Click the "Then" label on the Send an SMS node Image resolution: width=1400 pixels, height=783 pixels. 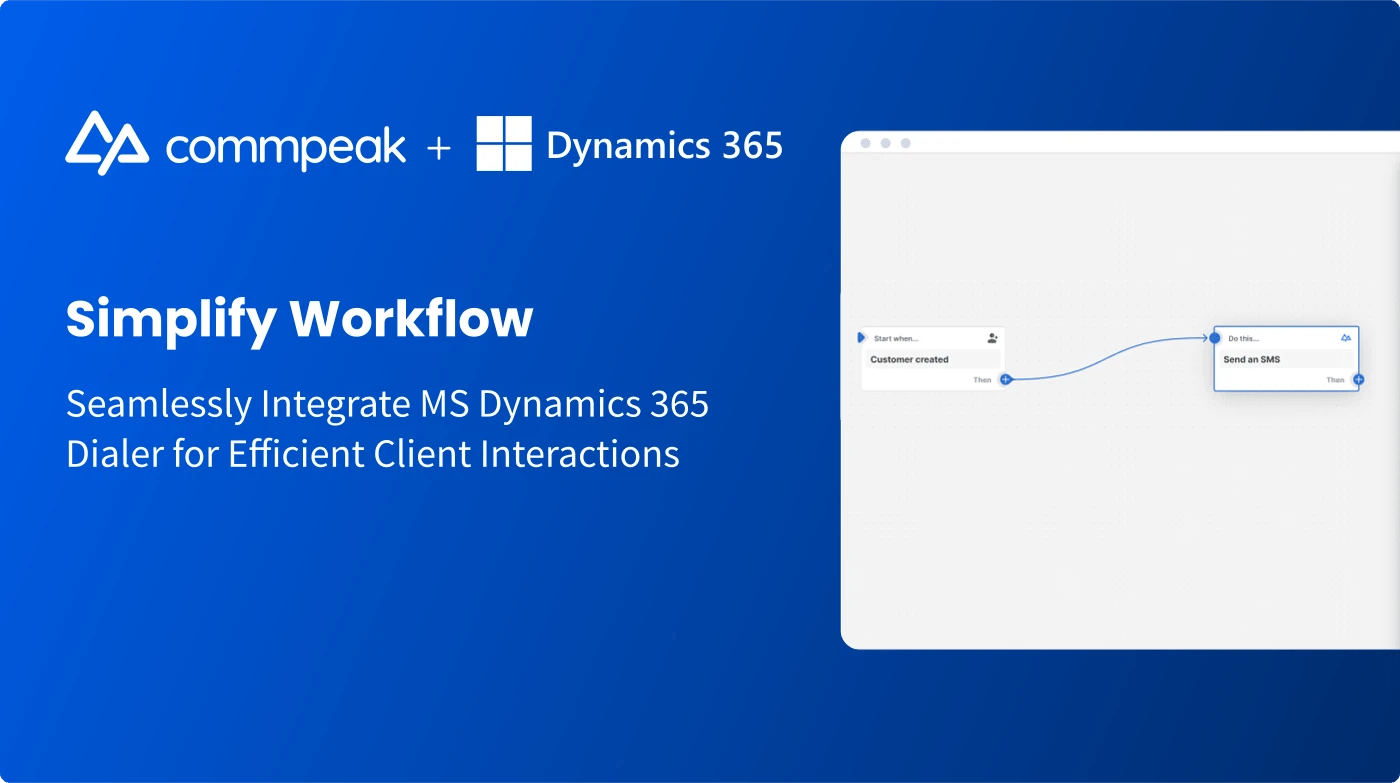pos(1336,380)
